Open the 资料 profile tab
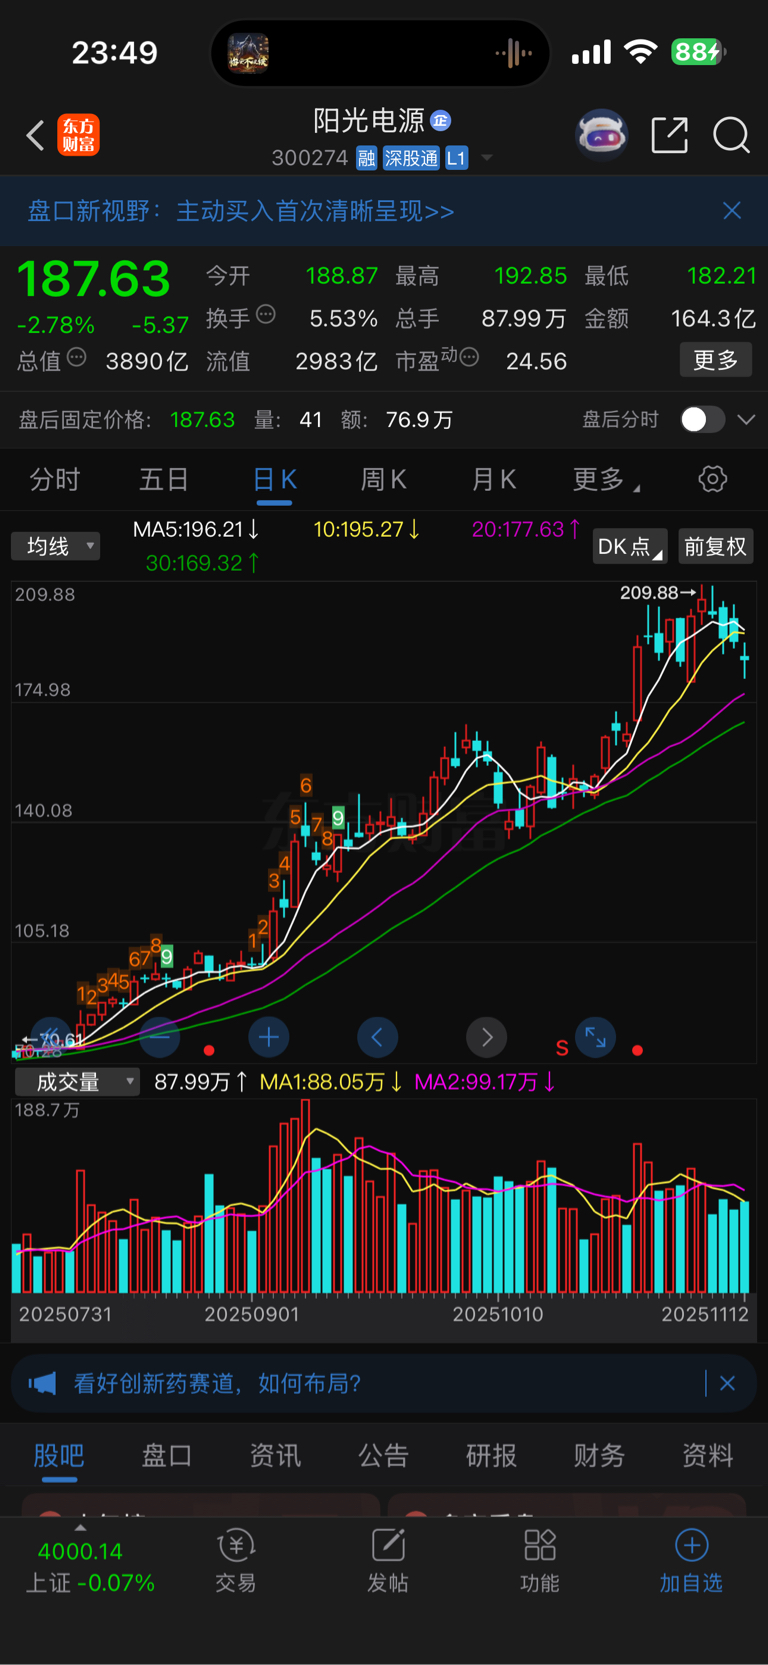The height and width of the screenshot is (1665, 768). pyautogui.click(x=708, y=1455)
